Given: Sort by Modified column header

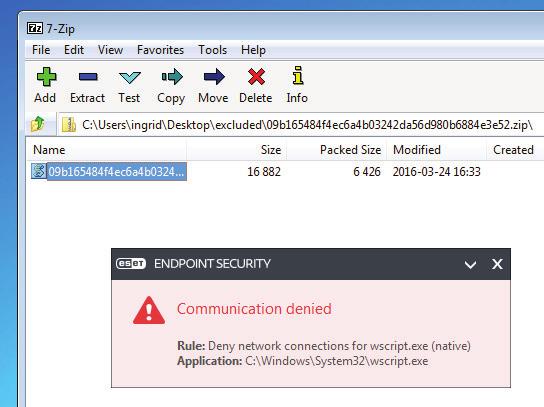Looking at the screenshot, I should coord(436,150).
